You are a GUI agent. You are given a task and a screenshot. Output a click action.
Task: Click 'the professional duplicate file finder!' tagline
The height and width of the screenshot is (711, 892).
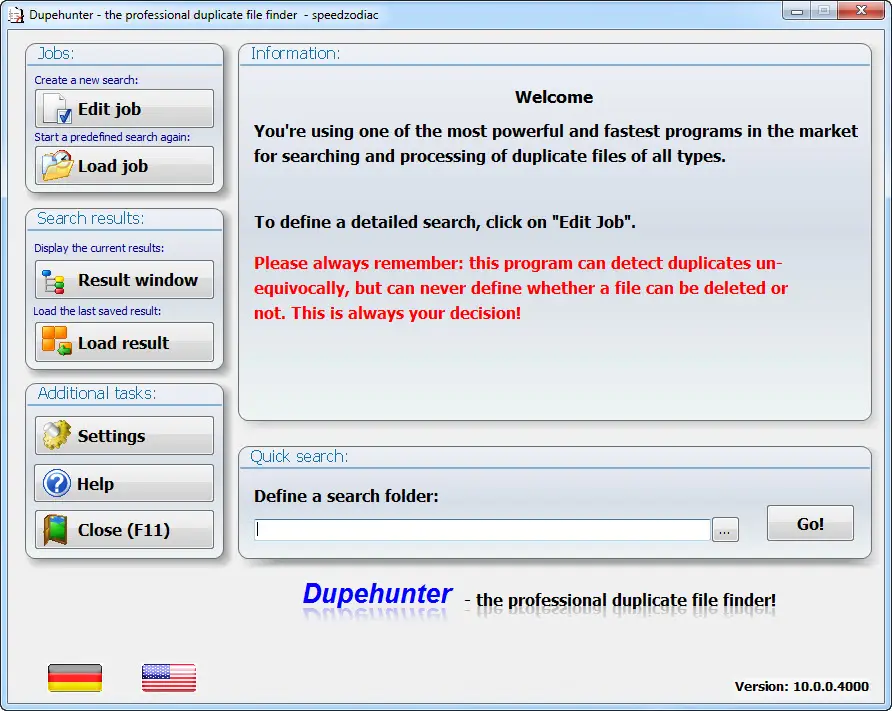[626, 601]
